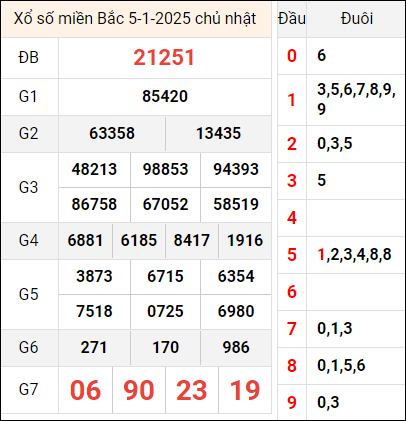This screenshot has height=421, width=406.
Task: Select the G7 red number 19
Action: point(245,390)
